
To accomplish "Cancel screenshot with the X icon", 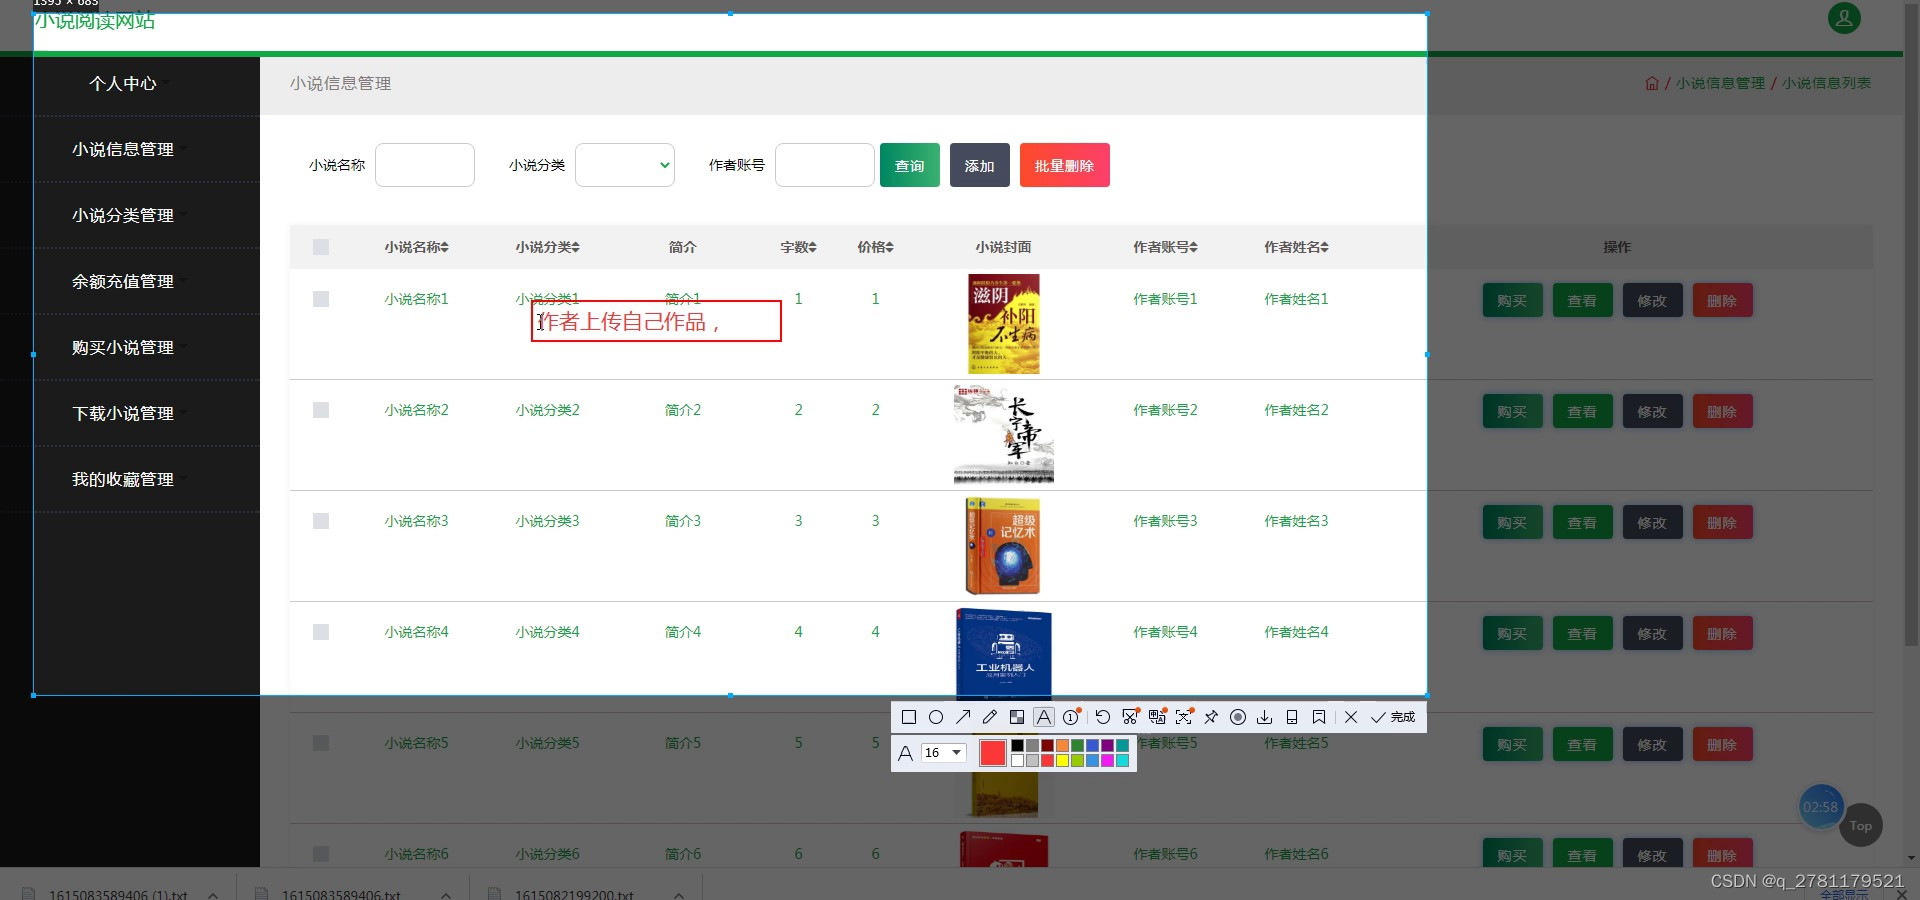I will pos(1351,717).
